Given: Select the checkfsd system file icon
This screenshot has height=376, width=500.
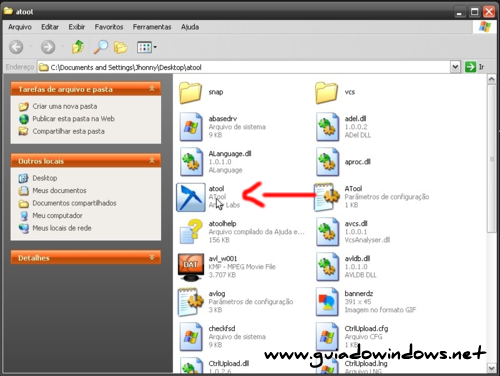Looking at the screenshot, I should point(191,337).
